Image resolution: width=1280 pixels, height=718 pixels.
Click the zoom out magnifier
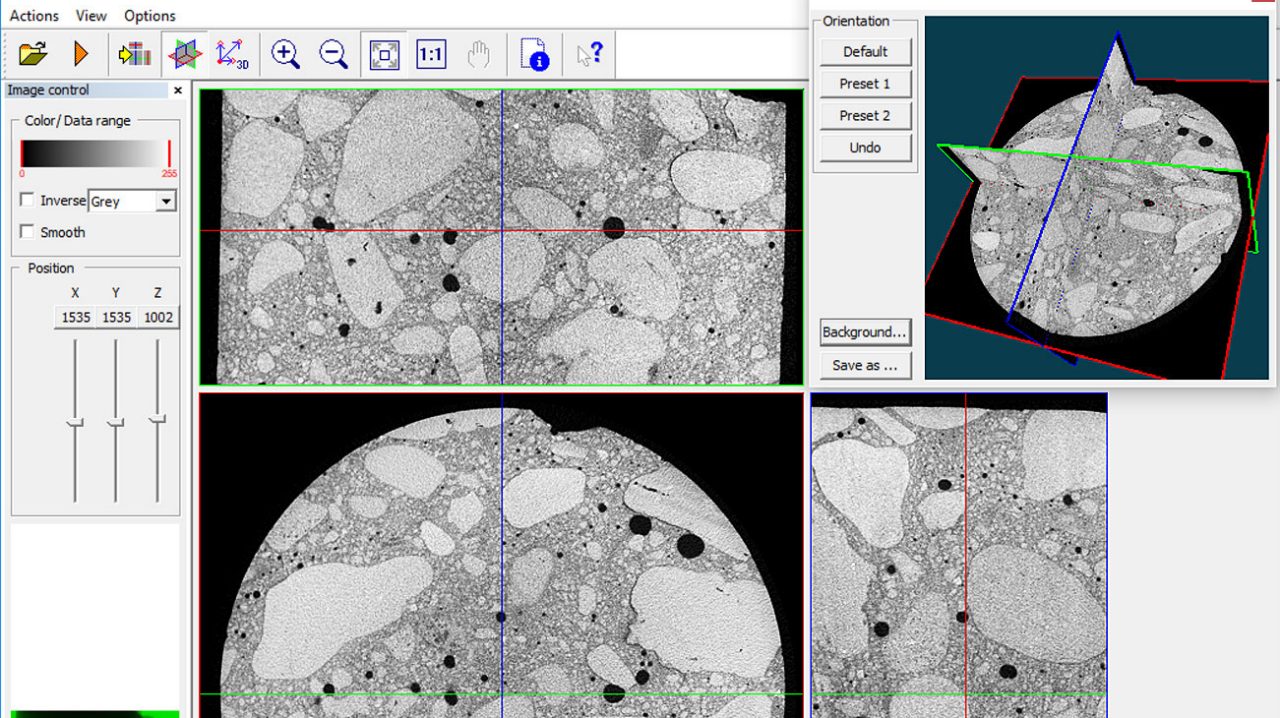point(333,54)
